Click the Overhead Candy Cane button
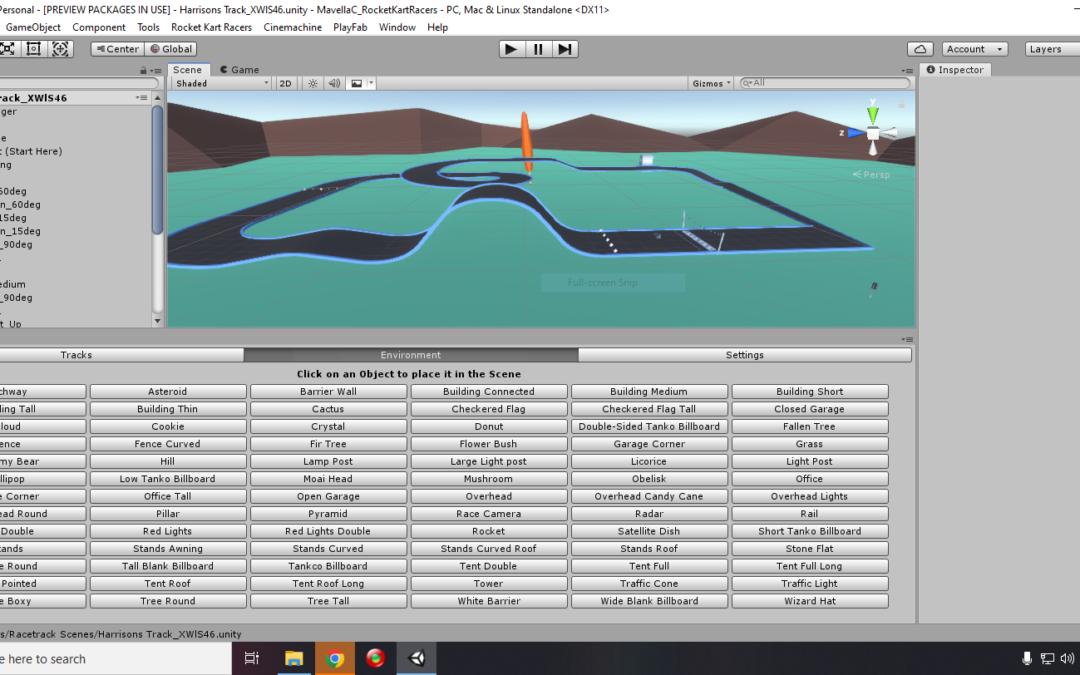 coord(649,496)
